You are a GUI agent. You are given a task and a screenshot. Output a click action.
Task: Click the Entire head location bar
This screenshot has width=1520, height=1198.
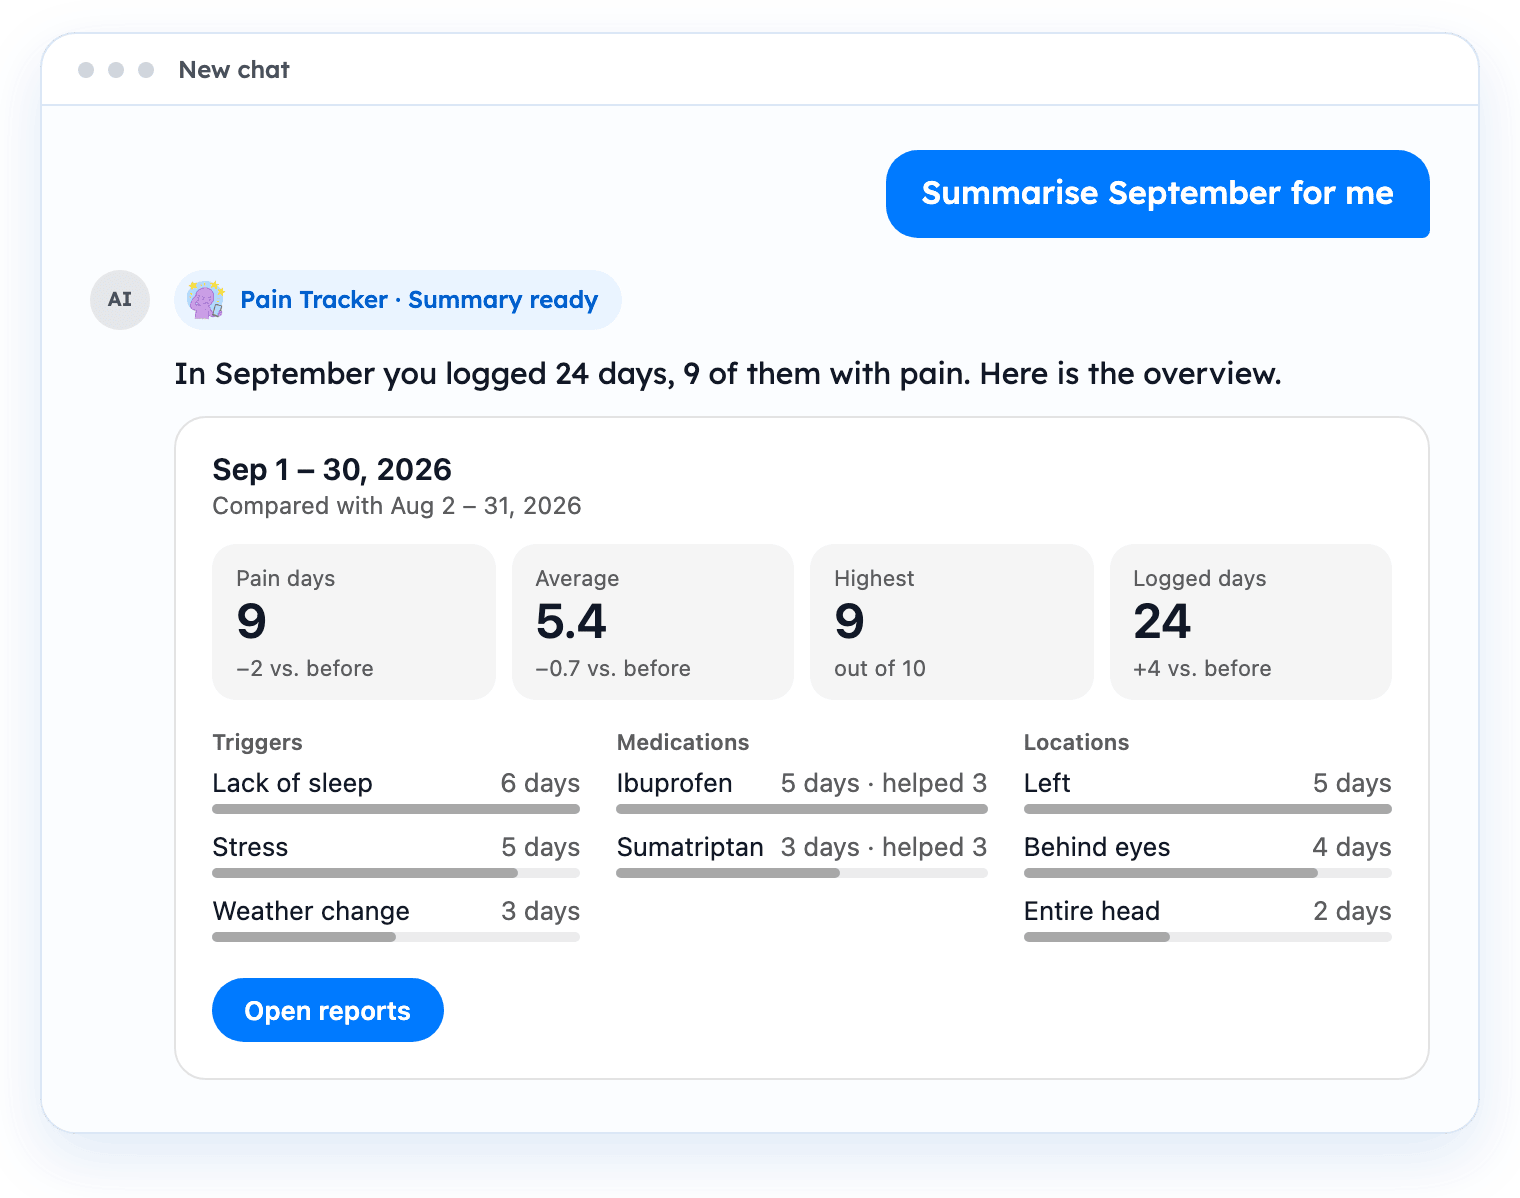[x=1208, y=937]
